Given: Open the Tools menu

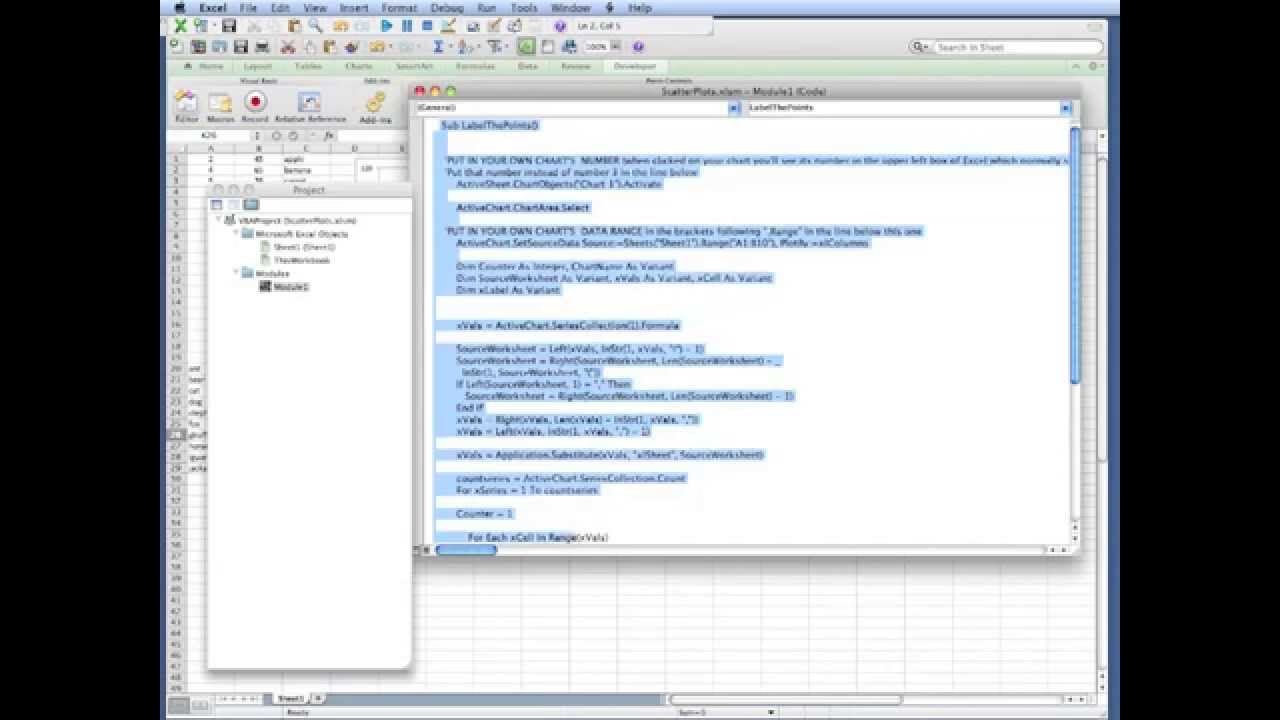Looking at the screenshot, I should (524, 8).
